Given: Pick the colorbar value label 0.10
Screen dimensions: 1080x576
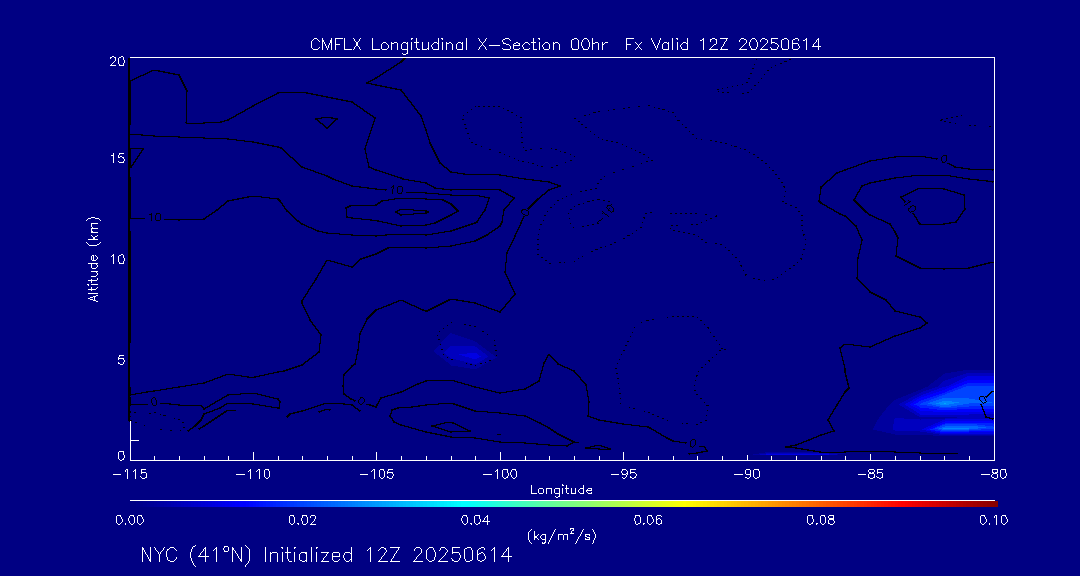Looking at the screenshot, I should (994, 520).
